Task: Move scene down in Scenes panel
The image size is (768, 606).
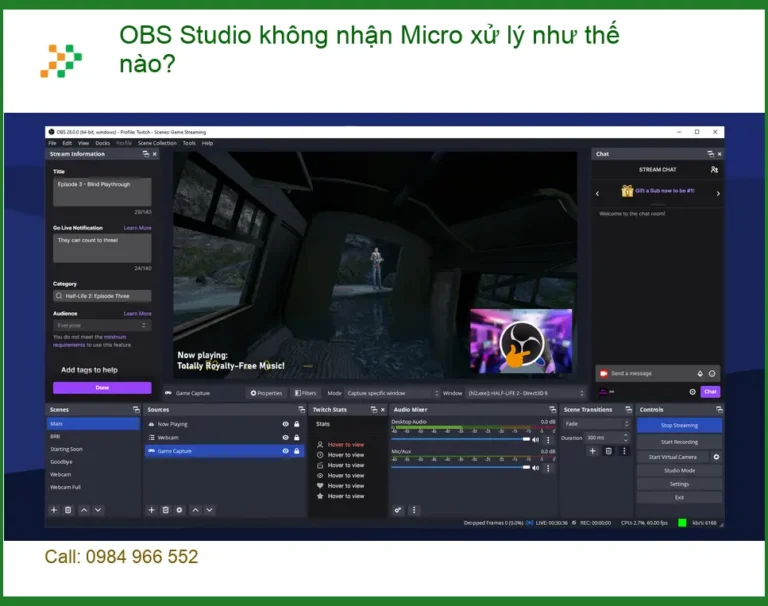Action: (98, 510)
